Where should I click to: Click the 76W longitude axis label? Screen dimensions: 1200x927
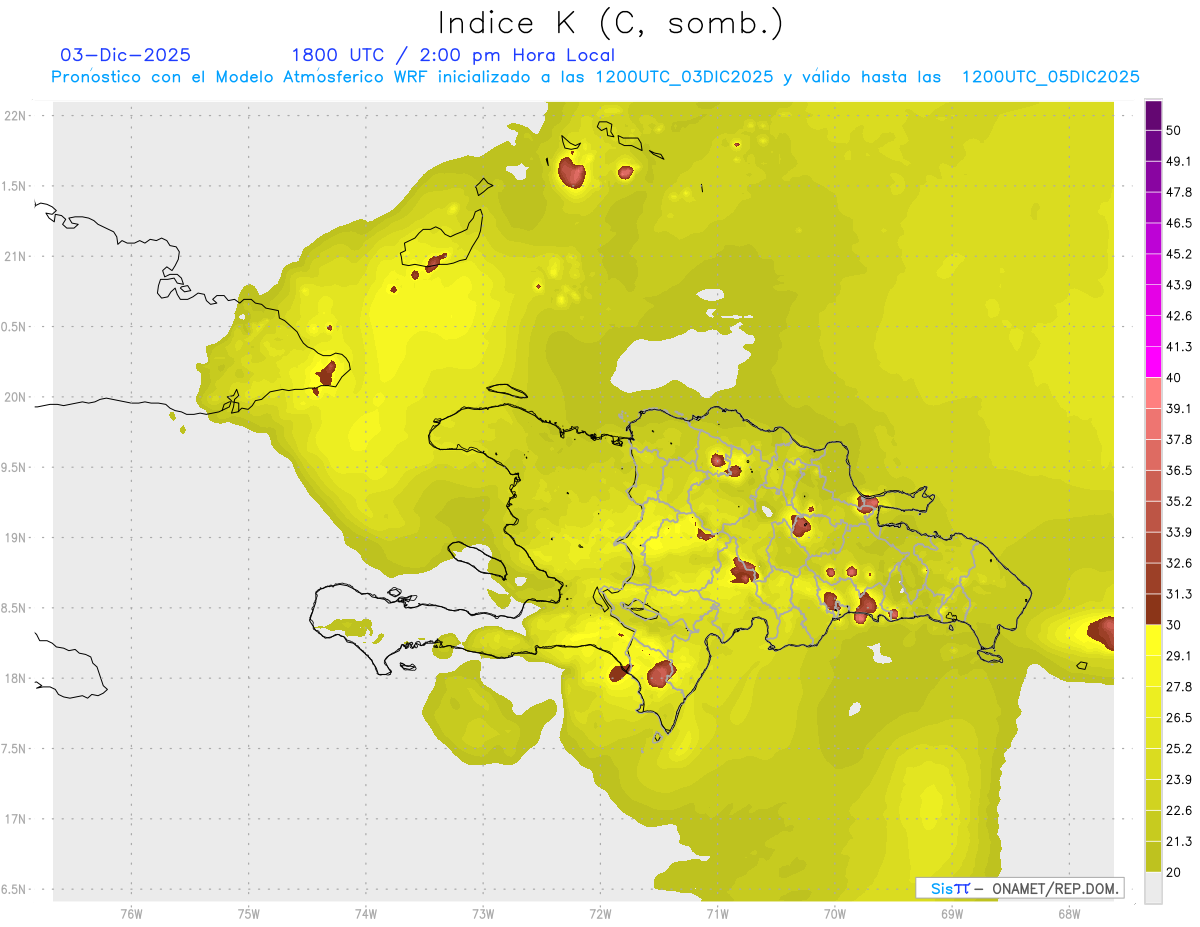coord(131,913)
